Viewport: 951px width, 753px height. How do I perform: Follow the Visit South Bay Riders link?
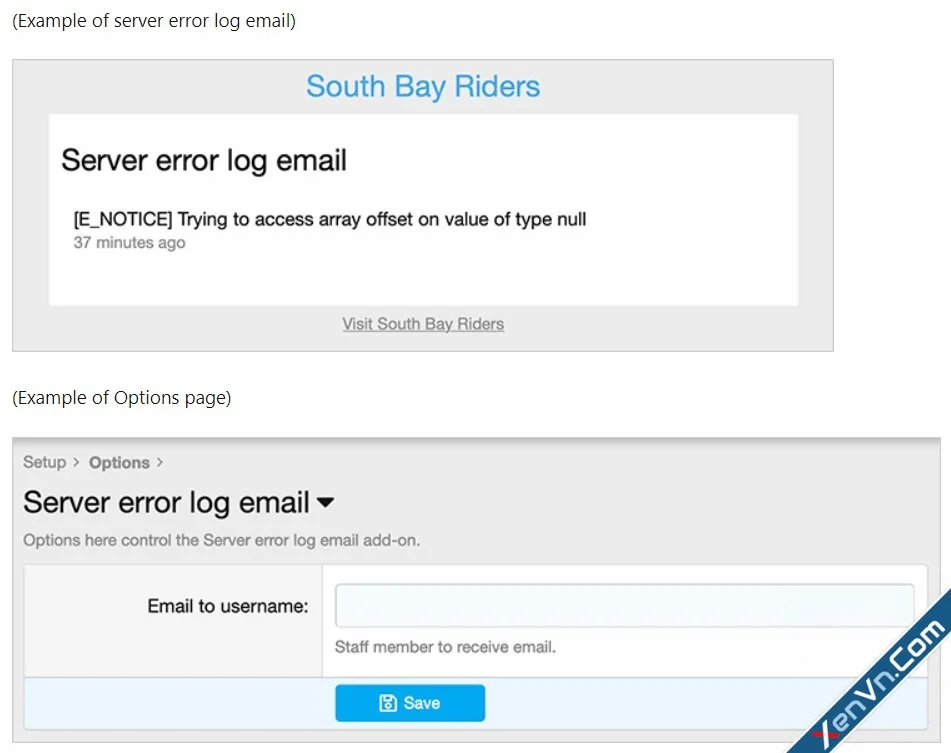click(x=422, y=324)
